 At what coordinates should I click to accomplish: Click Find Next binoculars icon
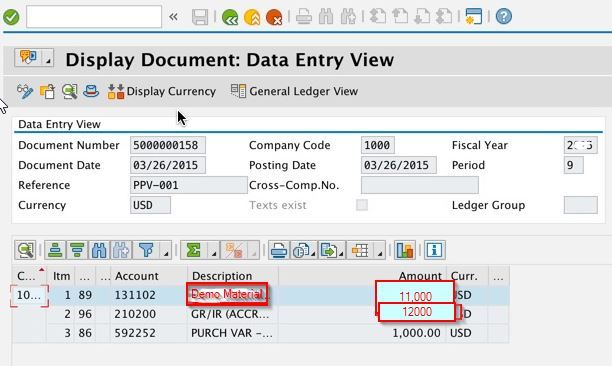point(348,17)
